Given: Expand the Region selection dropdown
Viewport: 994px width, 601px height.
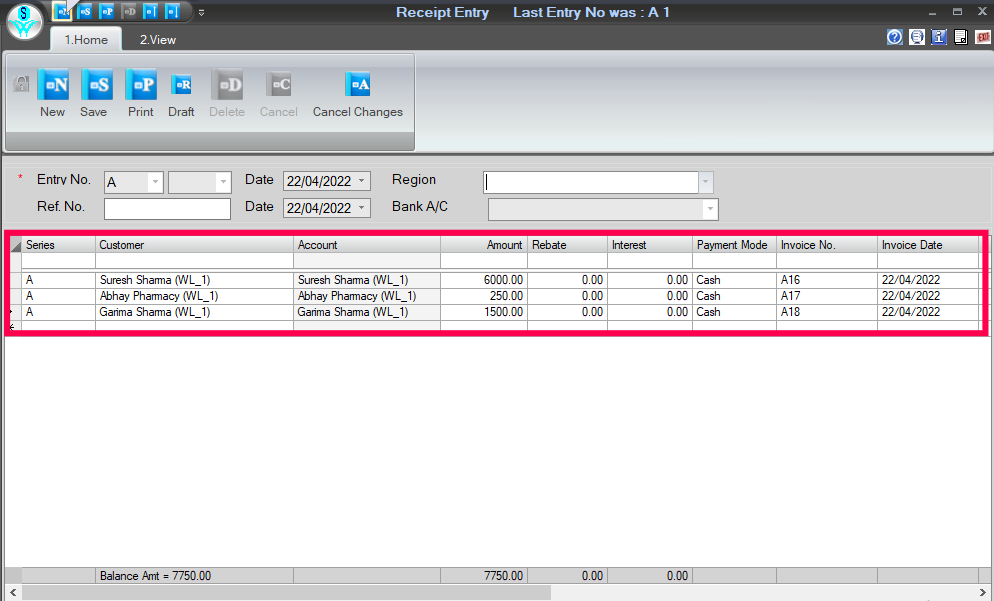Looking at the screenshot, I should click(705, 181).
